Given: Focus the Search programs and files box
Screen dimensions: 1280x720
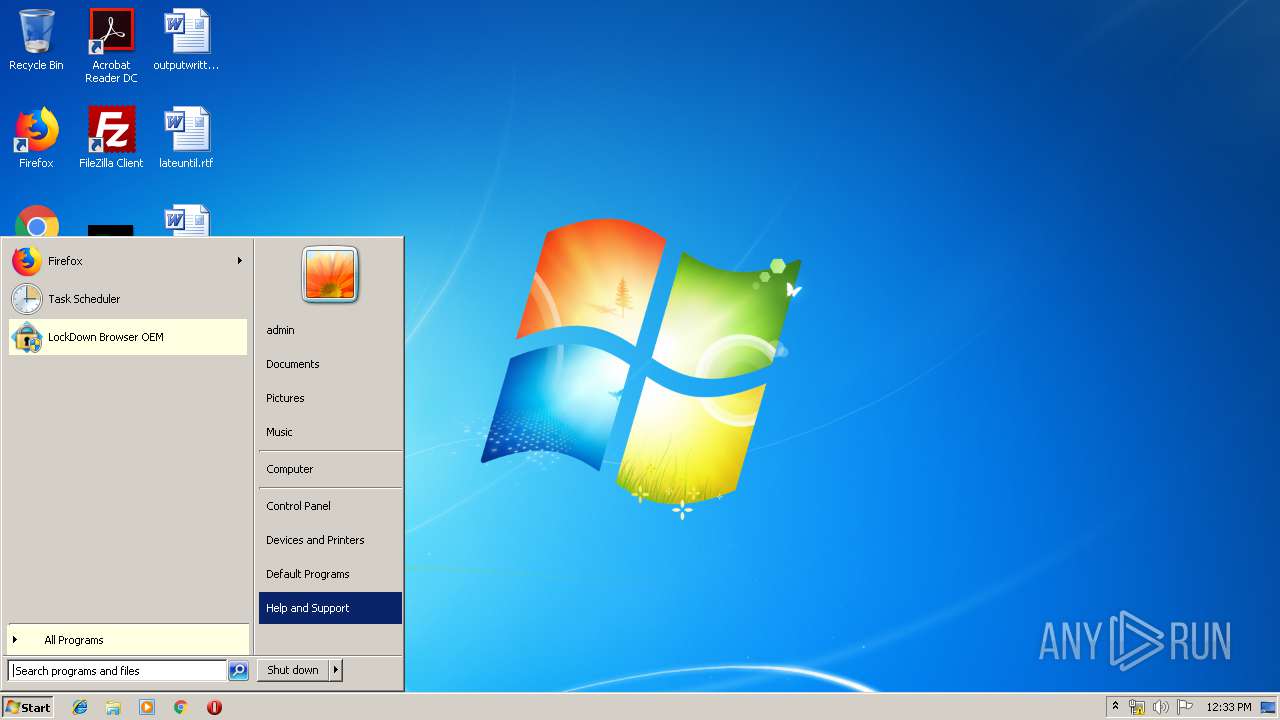Looking at the screenshot, I should pyautogui.click(x=117, y=671).
